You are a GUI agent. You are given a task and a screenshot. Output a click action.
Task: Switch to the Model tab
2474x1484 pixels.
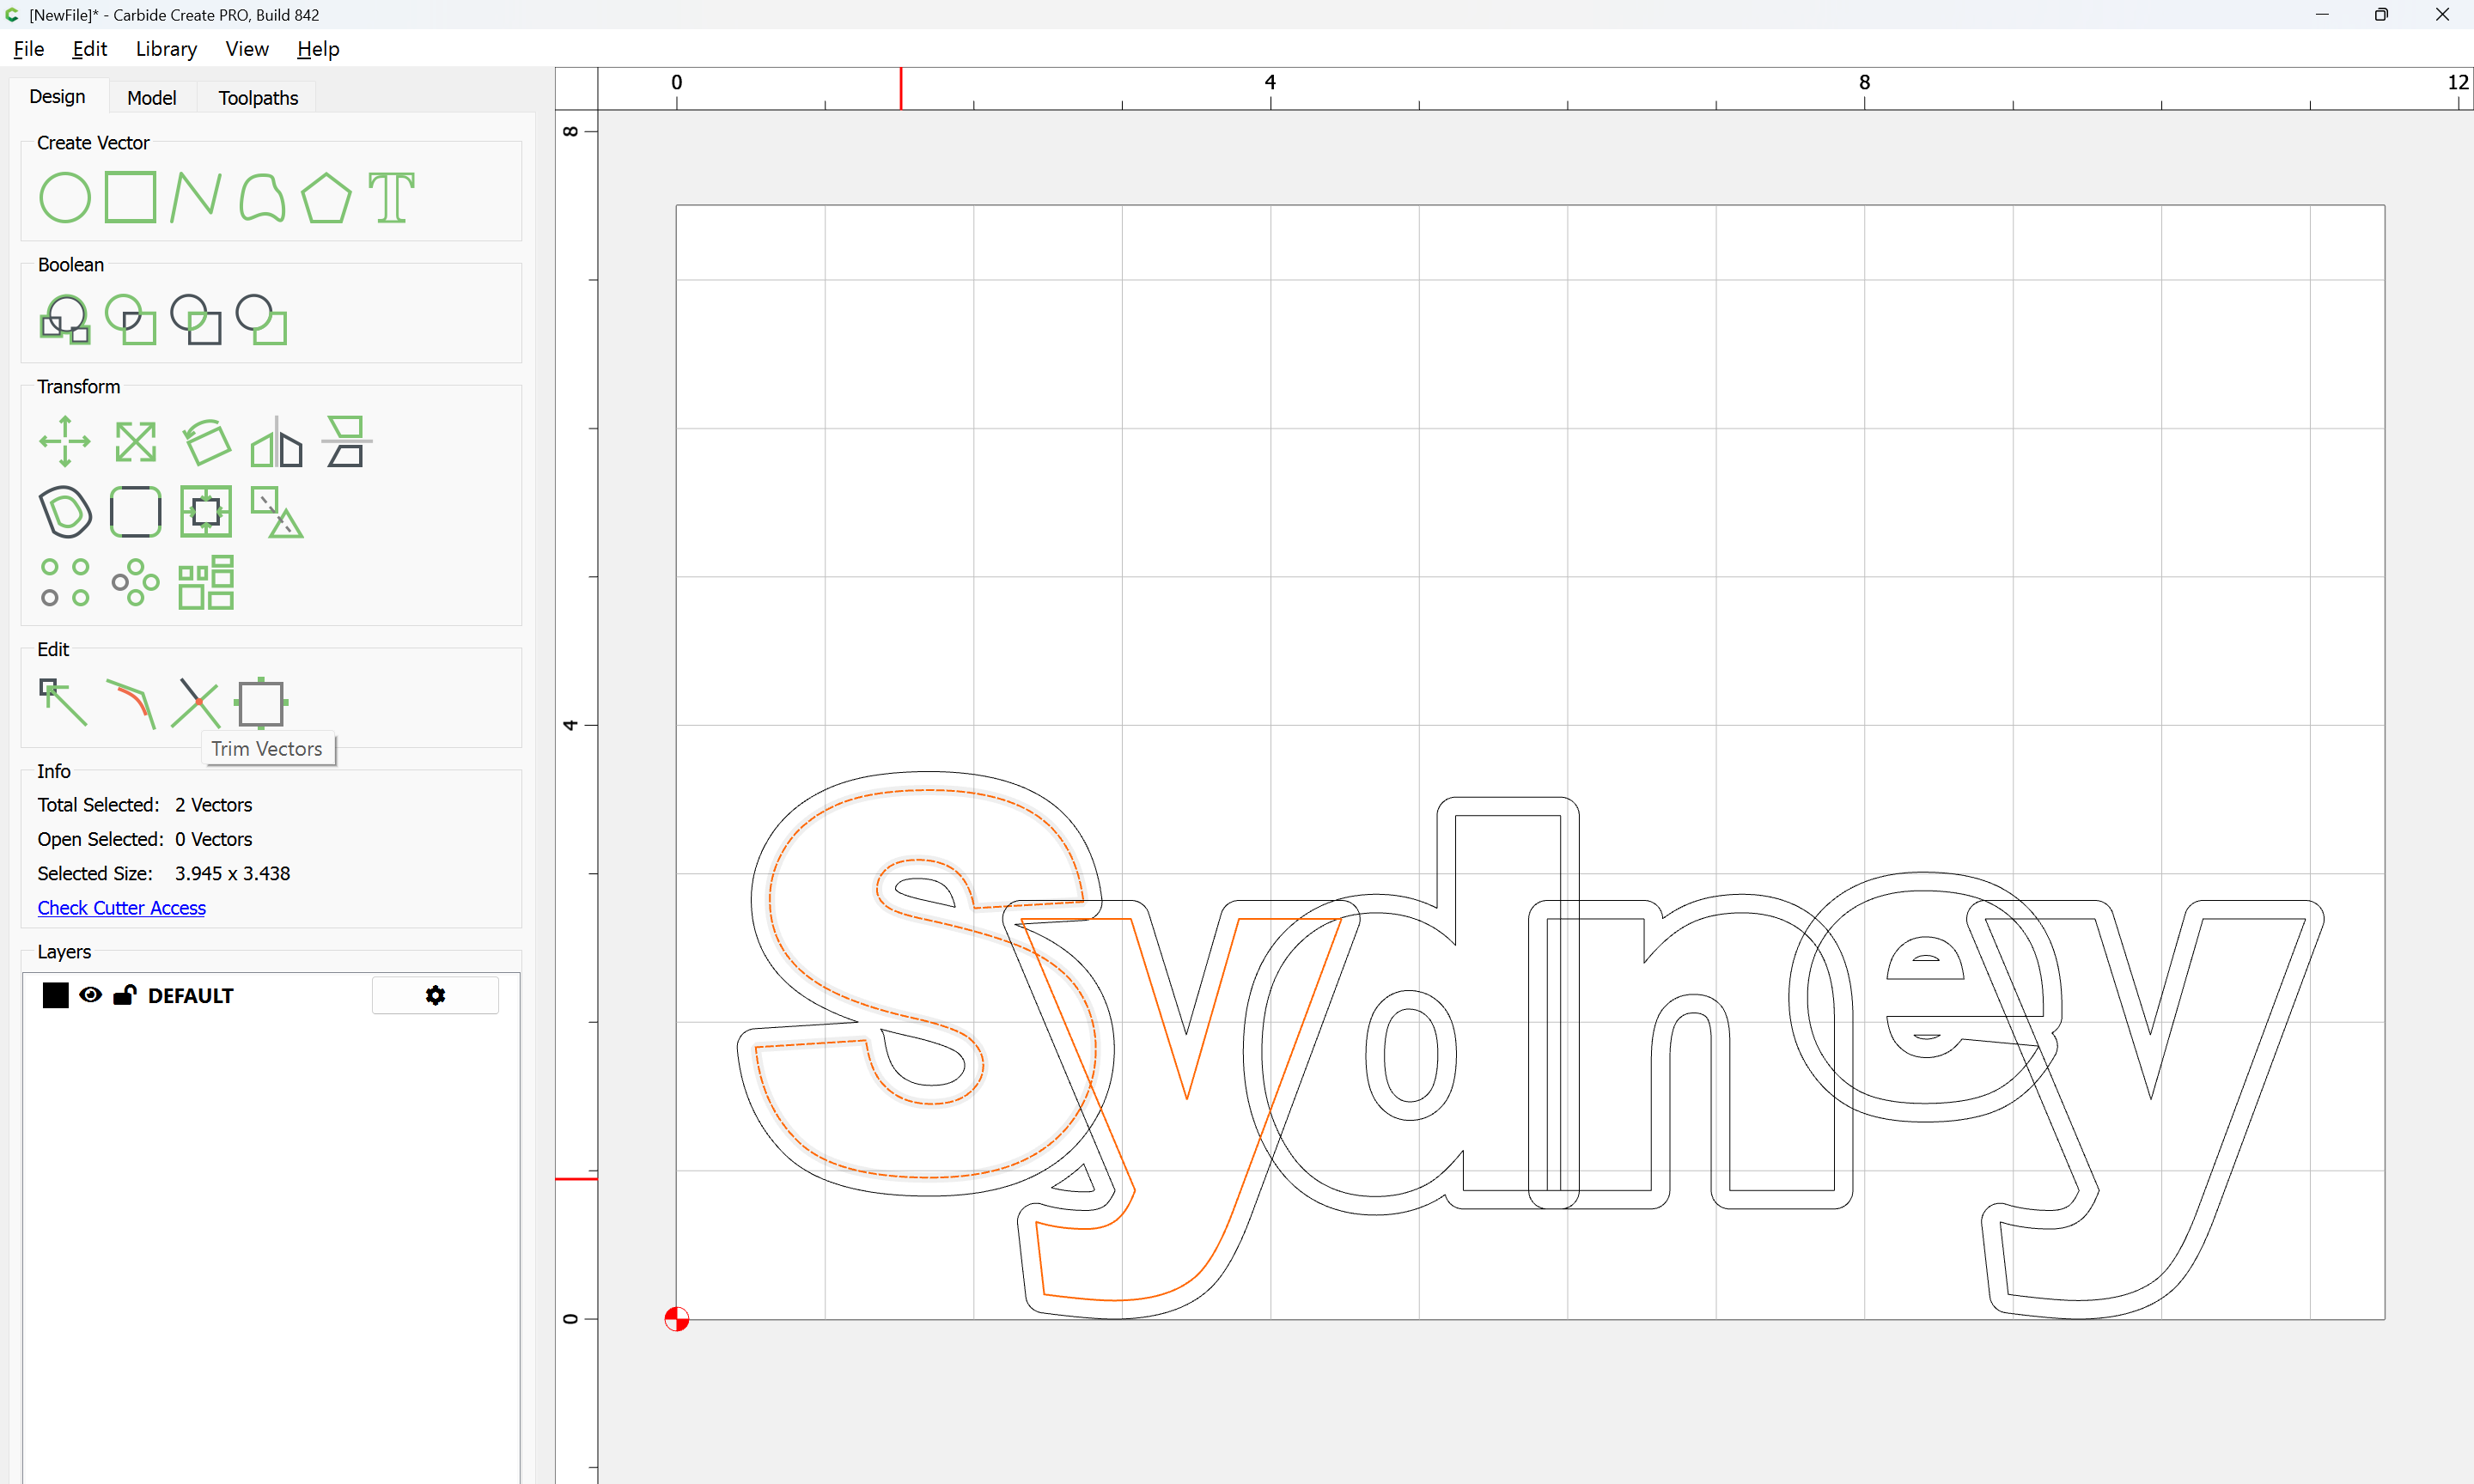152,98
